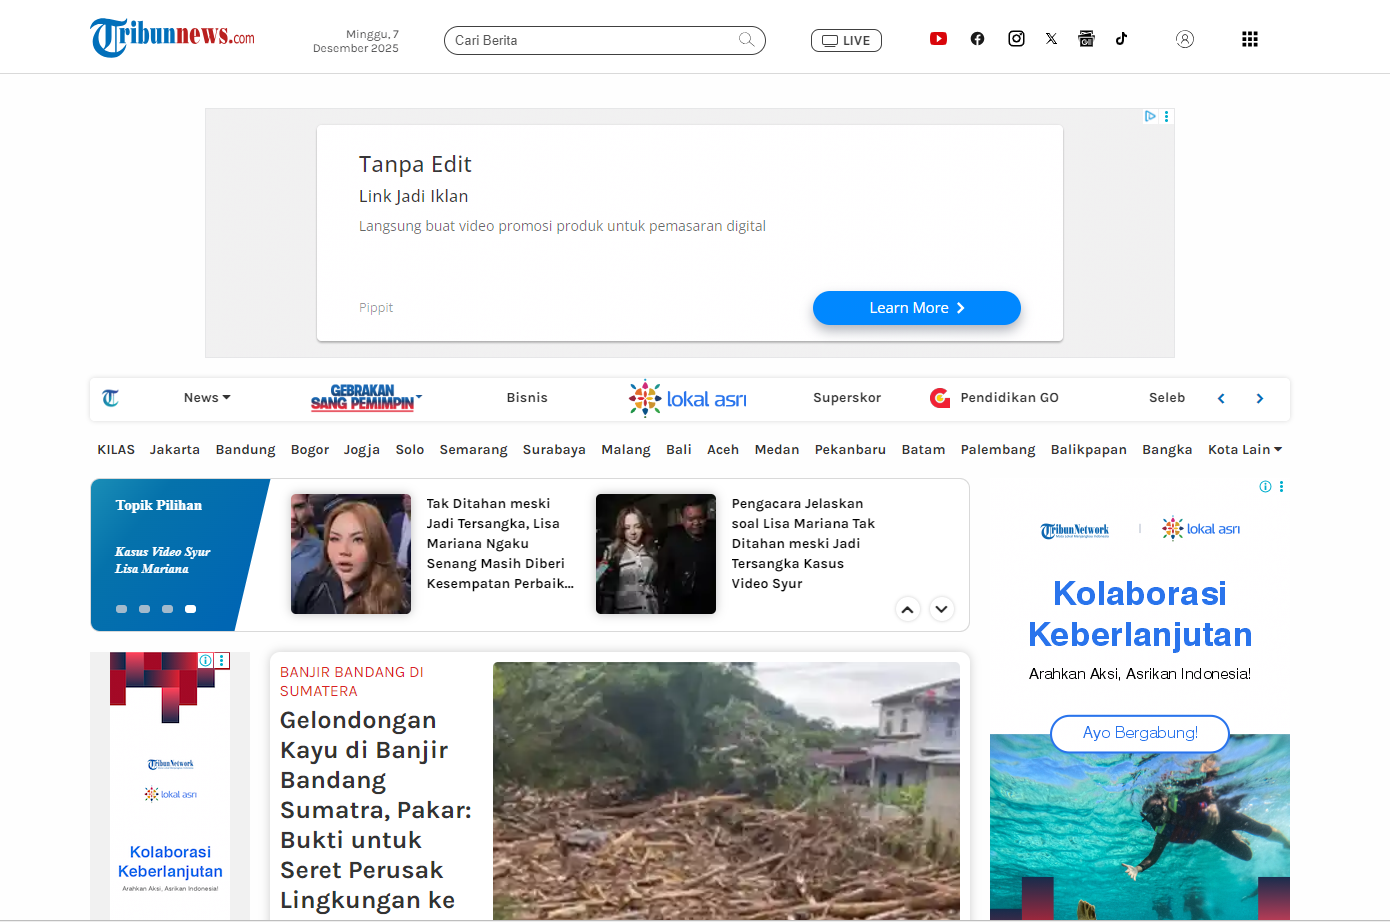1390x922 pixels.
Task: Expand the News dropdown
Action: click(206, 397)
